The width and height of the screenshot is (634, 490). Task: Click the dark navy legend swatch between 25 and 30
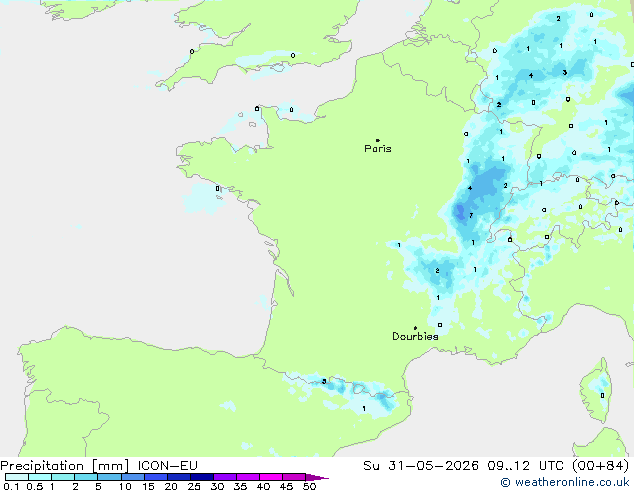point(202,477)
